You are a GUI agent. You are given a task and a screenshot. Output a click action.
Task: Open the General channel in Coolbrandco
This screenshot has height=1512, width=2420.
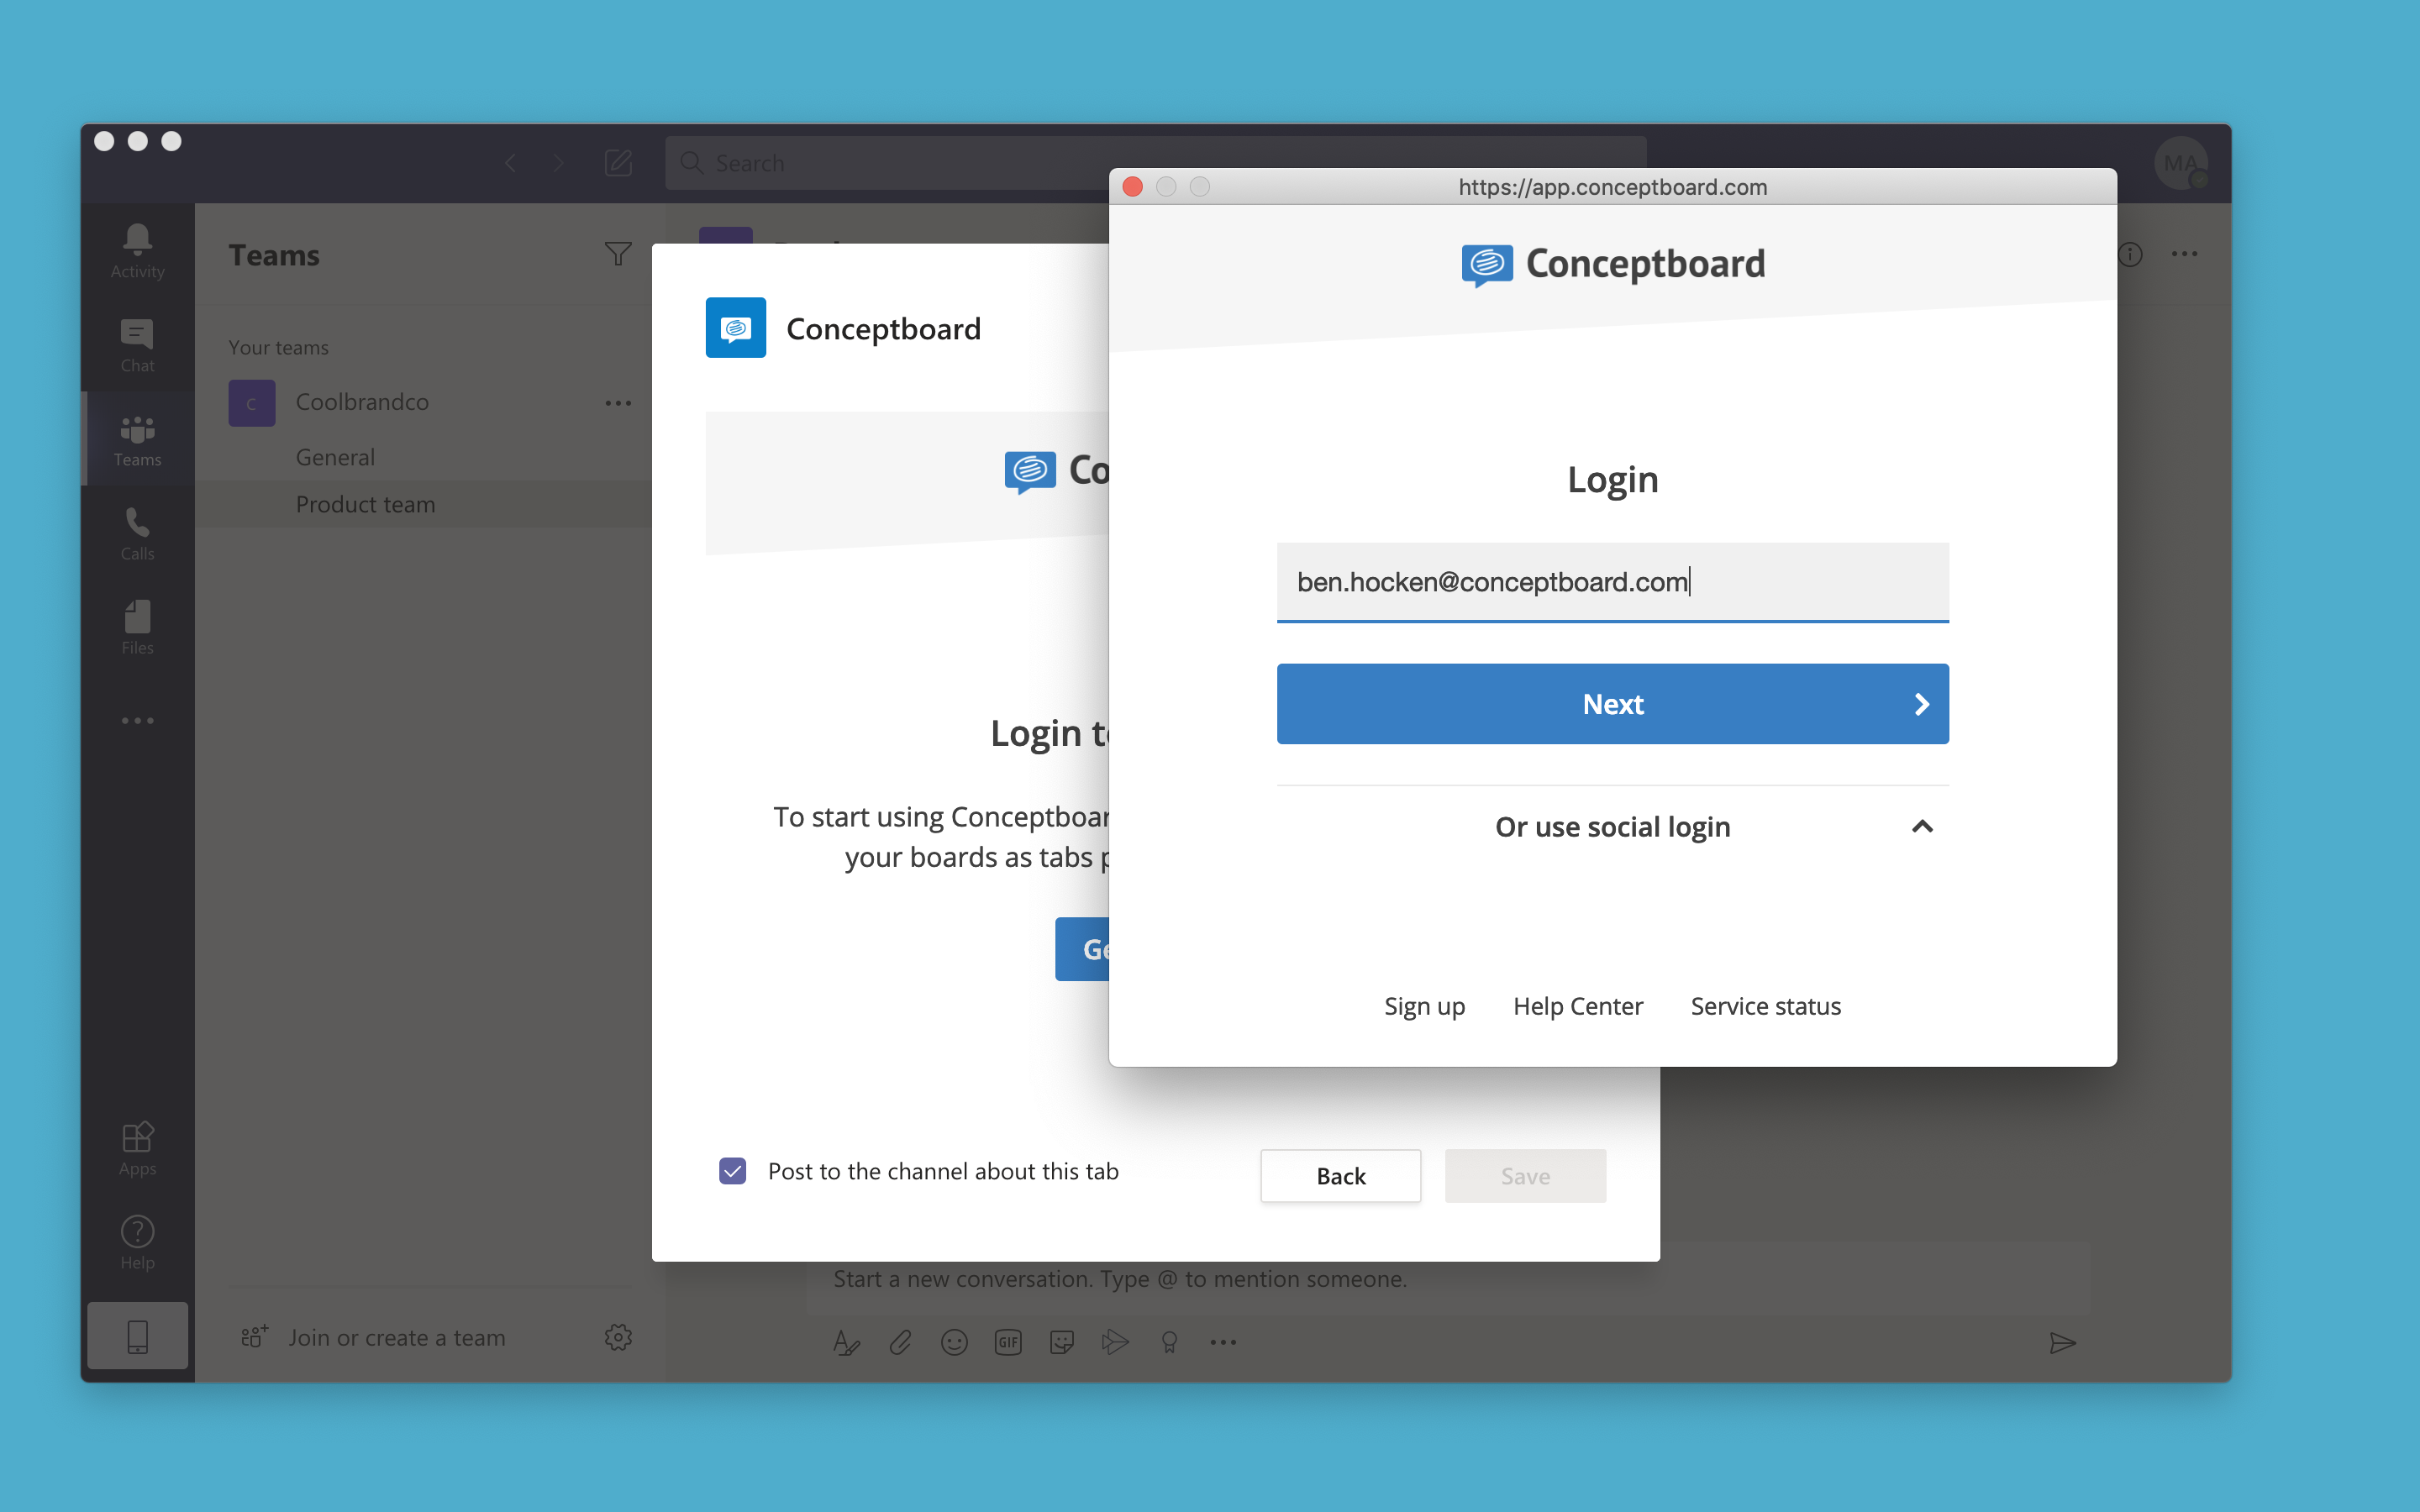pos(336,454)
